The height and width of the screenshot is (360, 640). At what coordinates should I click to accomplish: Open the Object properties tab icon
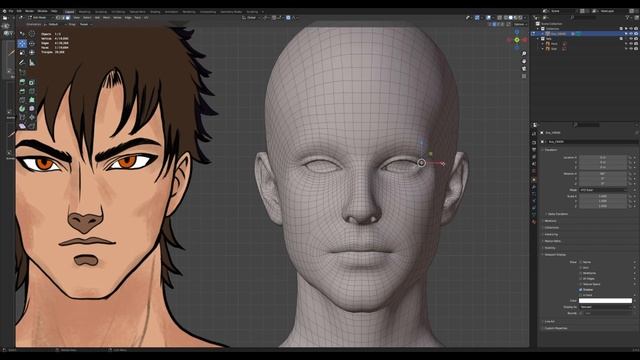pos(534,180)
